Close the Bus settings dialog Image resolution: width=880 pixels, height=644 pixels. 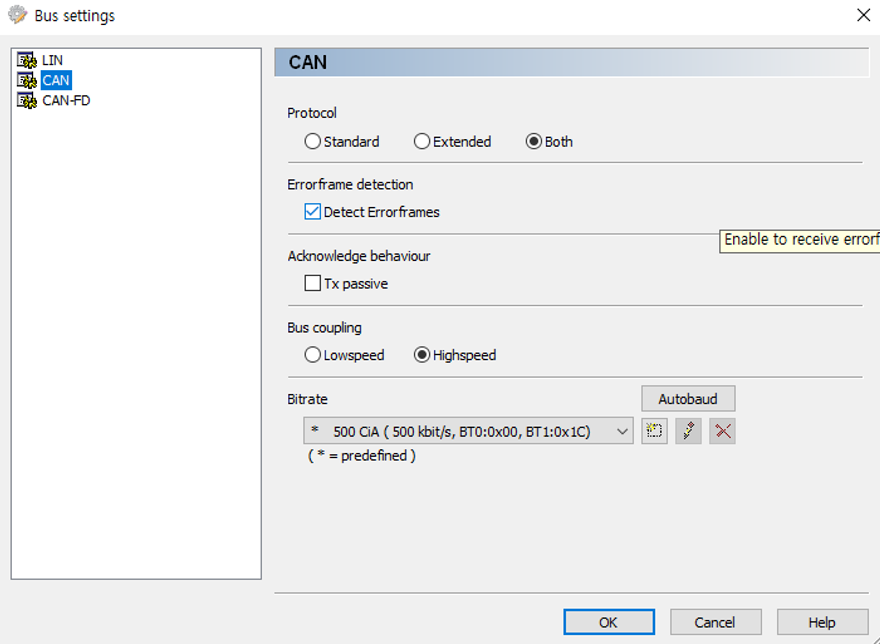pyautogui.click(x=864, y=15)
